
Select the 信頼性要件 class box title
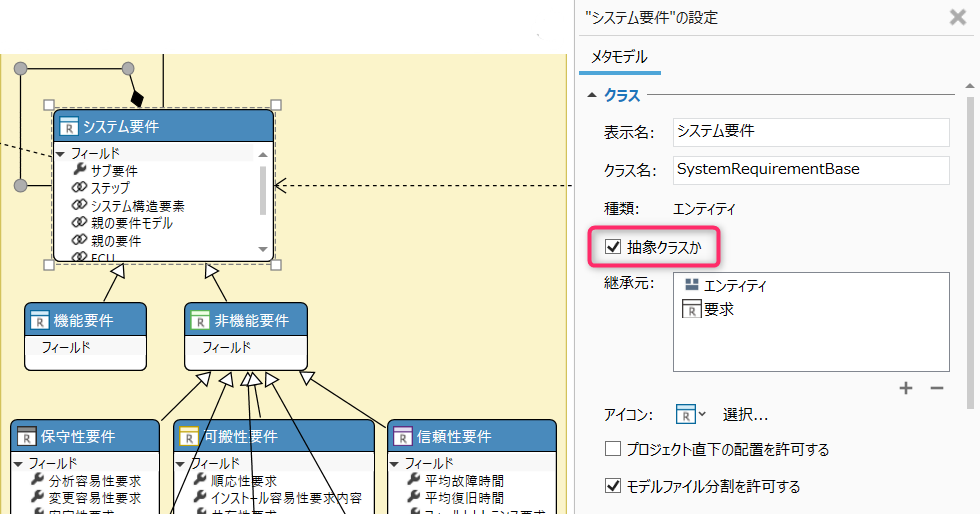454,436
